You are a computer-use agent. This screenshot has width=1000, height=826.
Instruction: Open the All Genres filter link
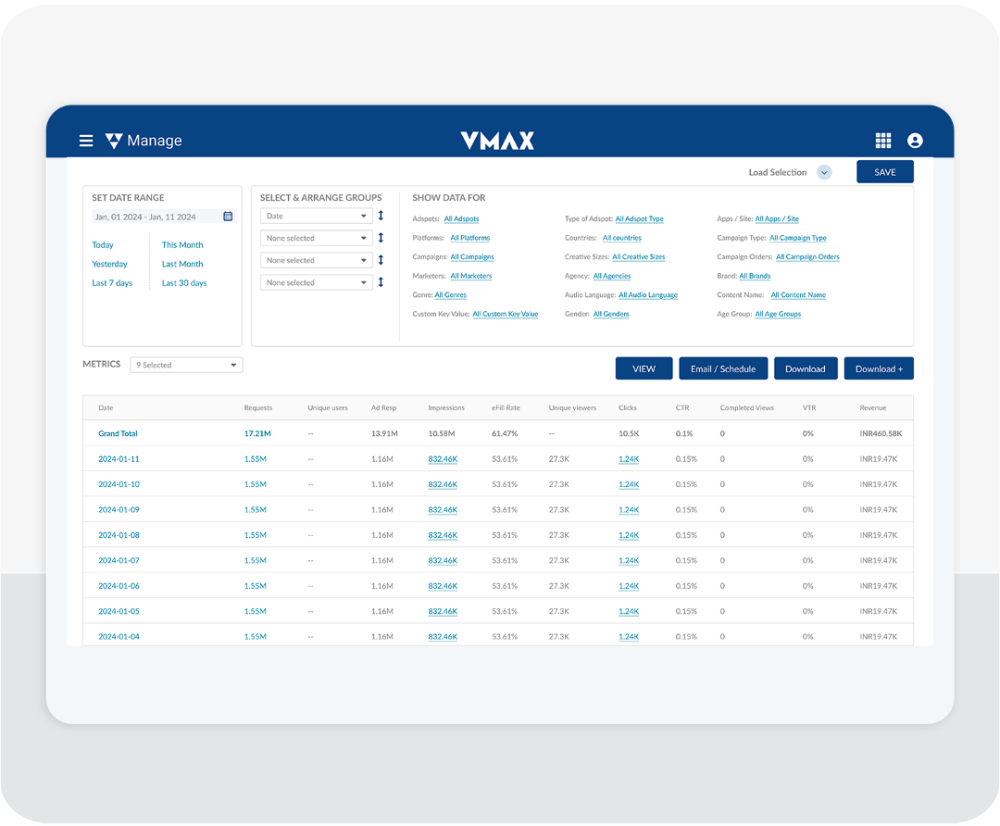(450, 295)
